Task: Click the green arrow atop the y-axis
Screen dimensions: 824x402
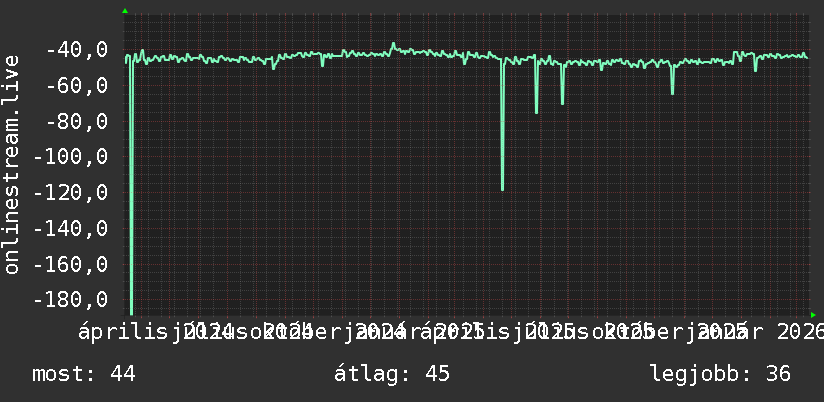Action: point(125,11)
